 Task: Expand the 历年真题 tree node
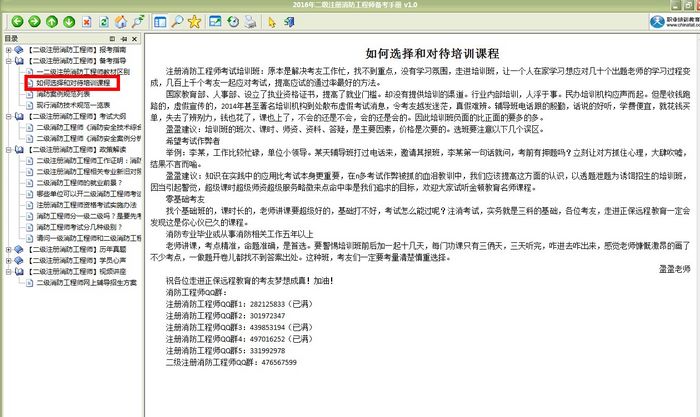pyautogui.click(x=8, y=249)
